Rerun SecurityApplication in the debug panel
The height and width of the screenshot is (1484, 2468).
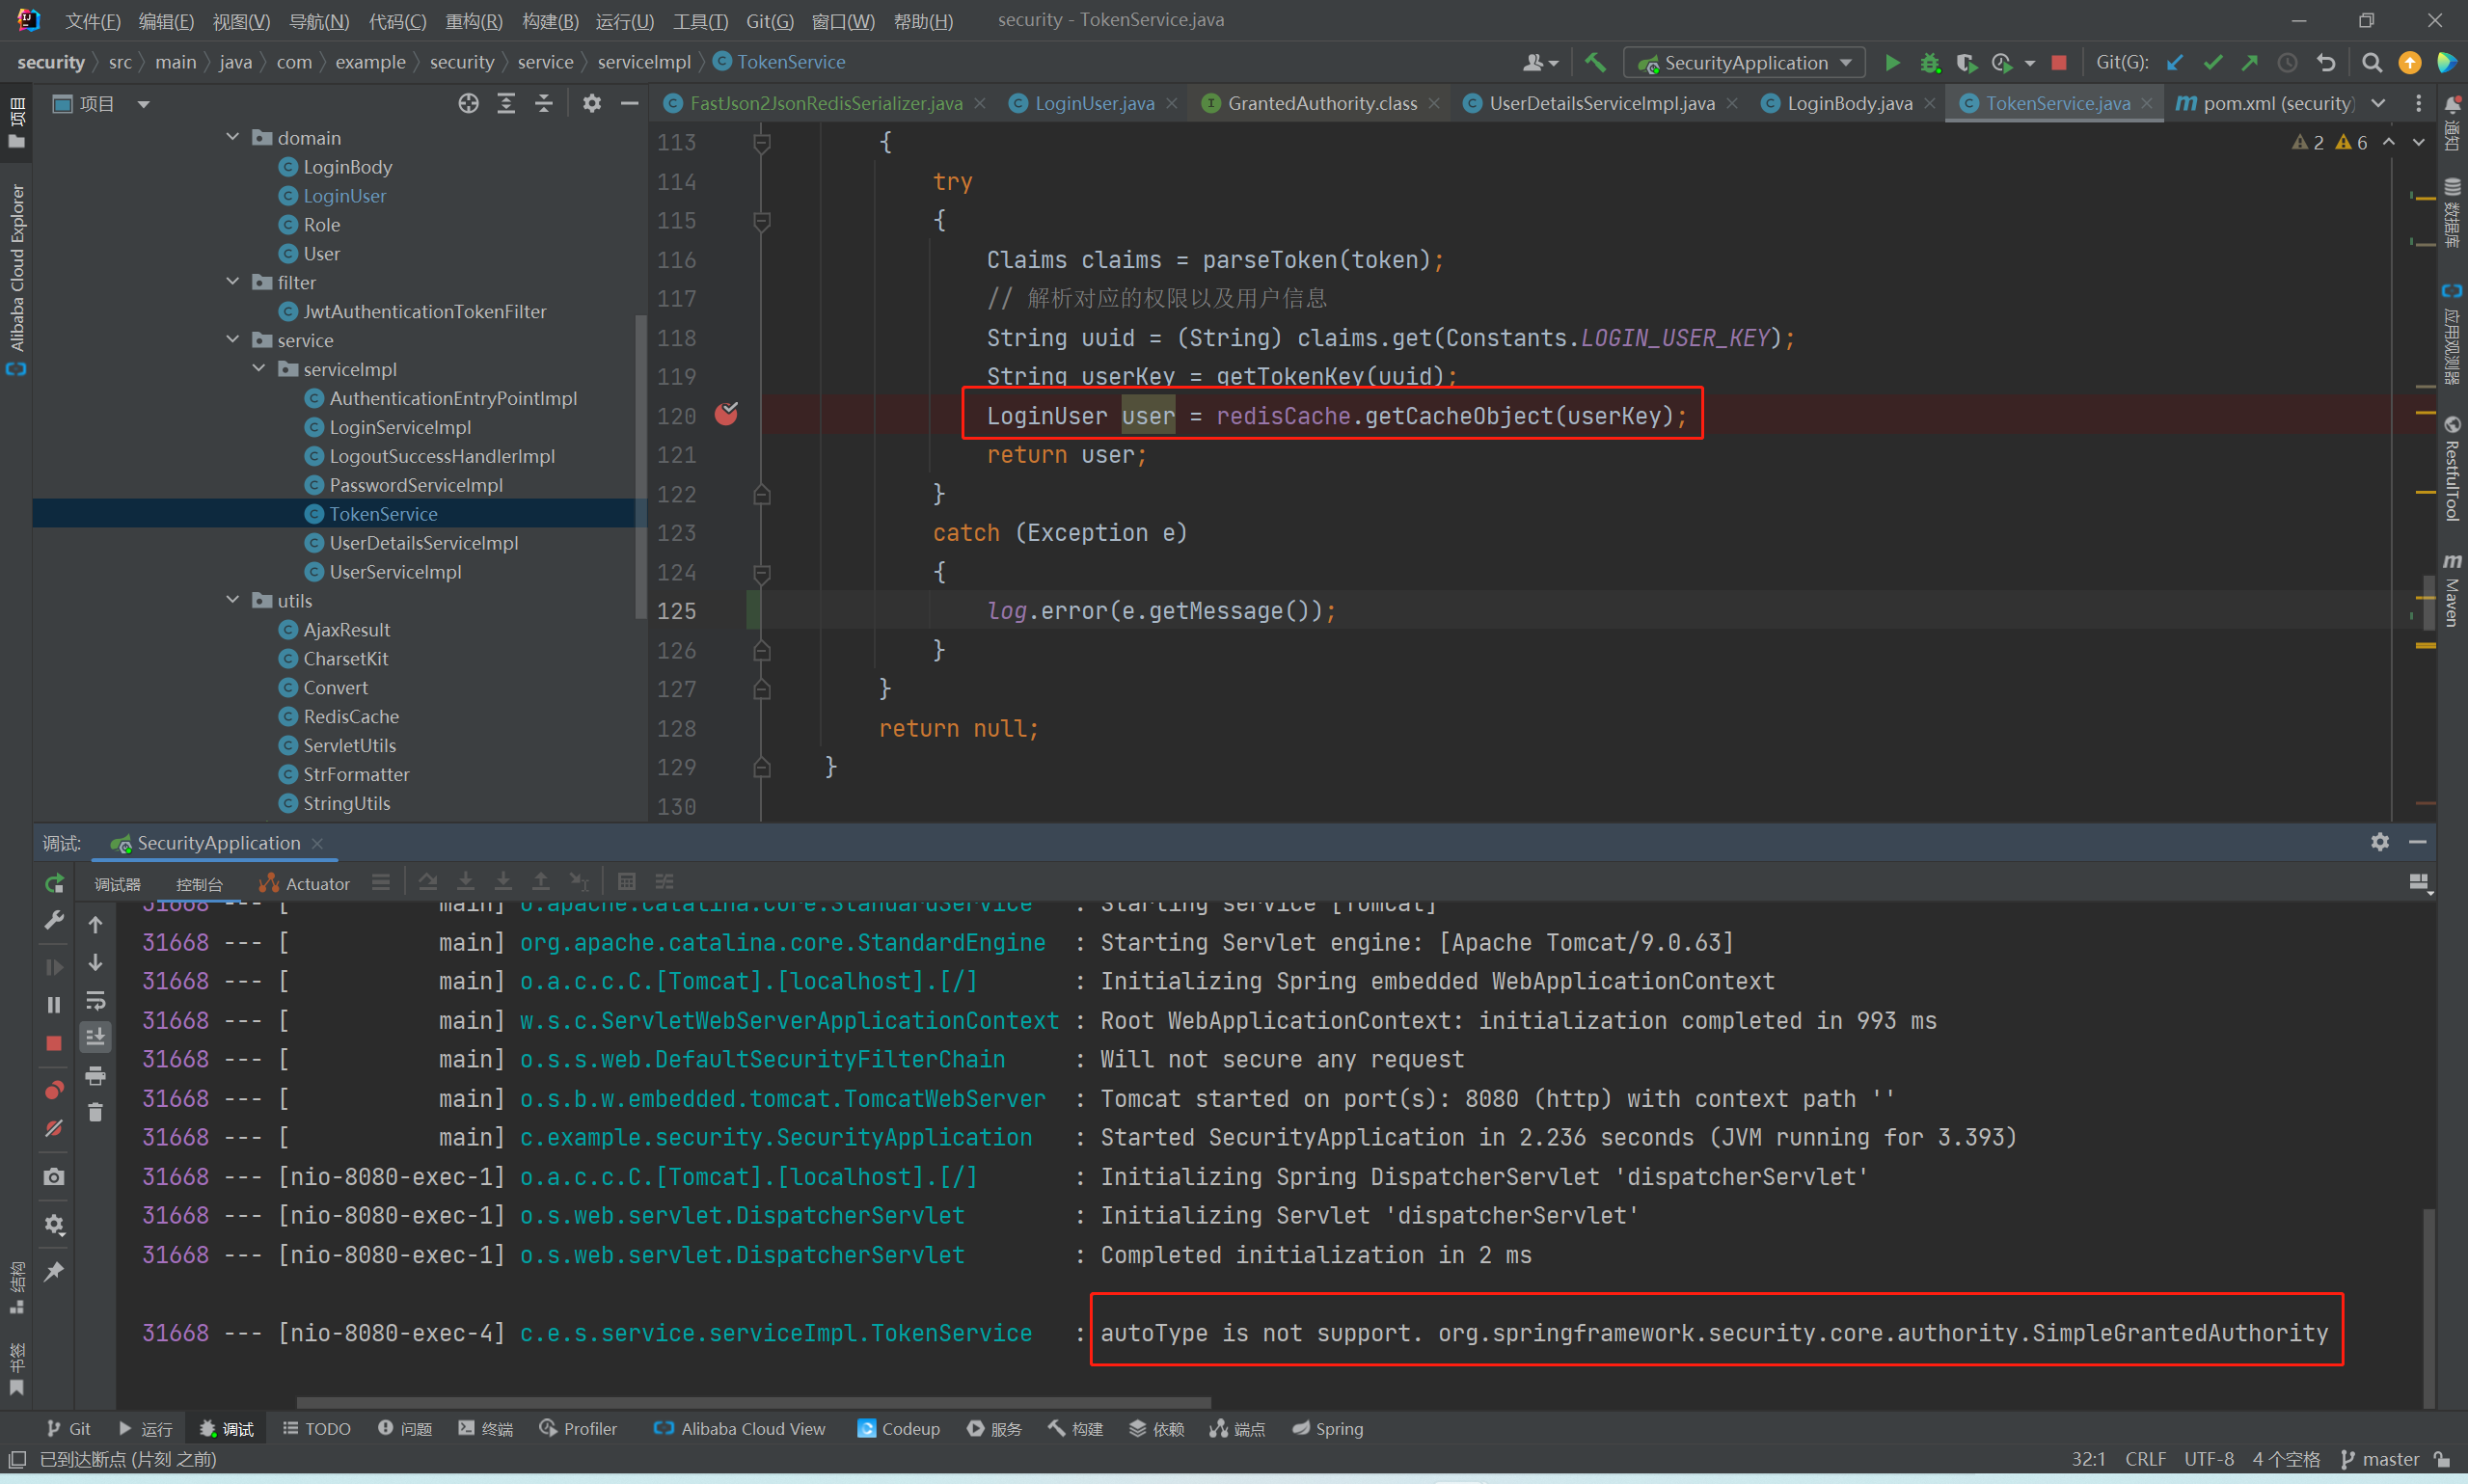coord(54,883)
